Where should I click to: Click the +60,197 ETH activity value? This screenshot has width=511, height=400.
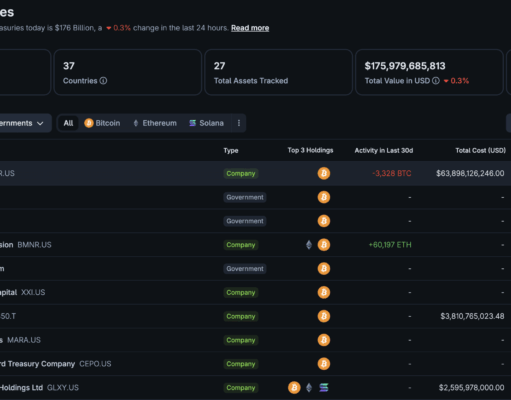tap(390, 245)
